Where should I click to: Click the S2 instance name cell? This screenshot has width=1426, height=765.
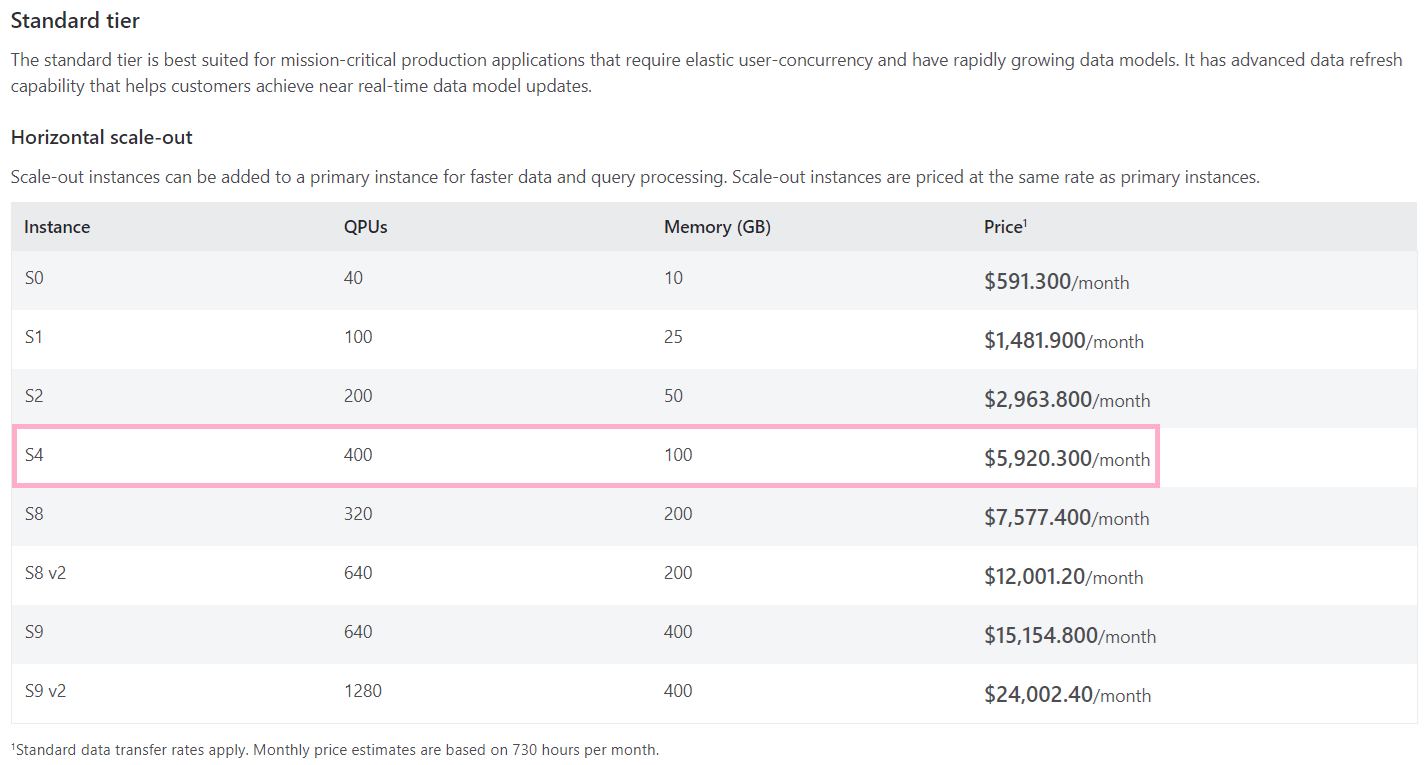pos(34,396)
